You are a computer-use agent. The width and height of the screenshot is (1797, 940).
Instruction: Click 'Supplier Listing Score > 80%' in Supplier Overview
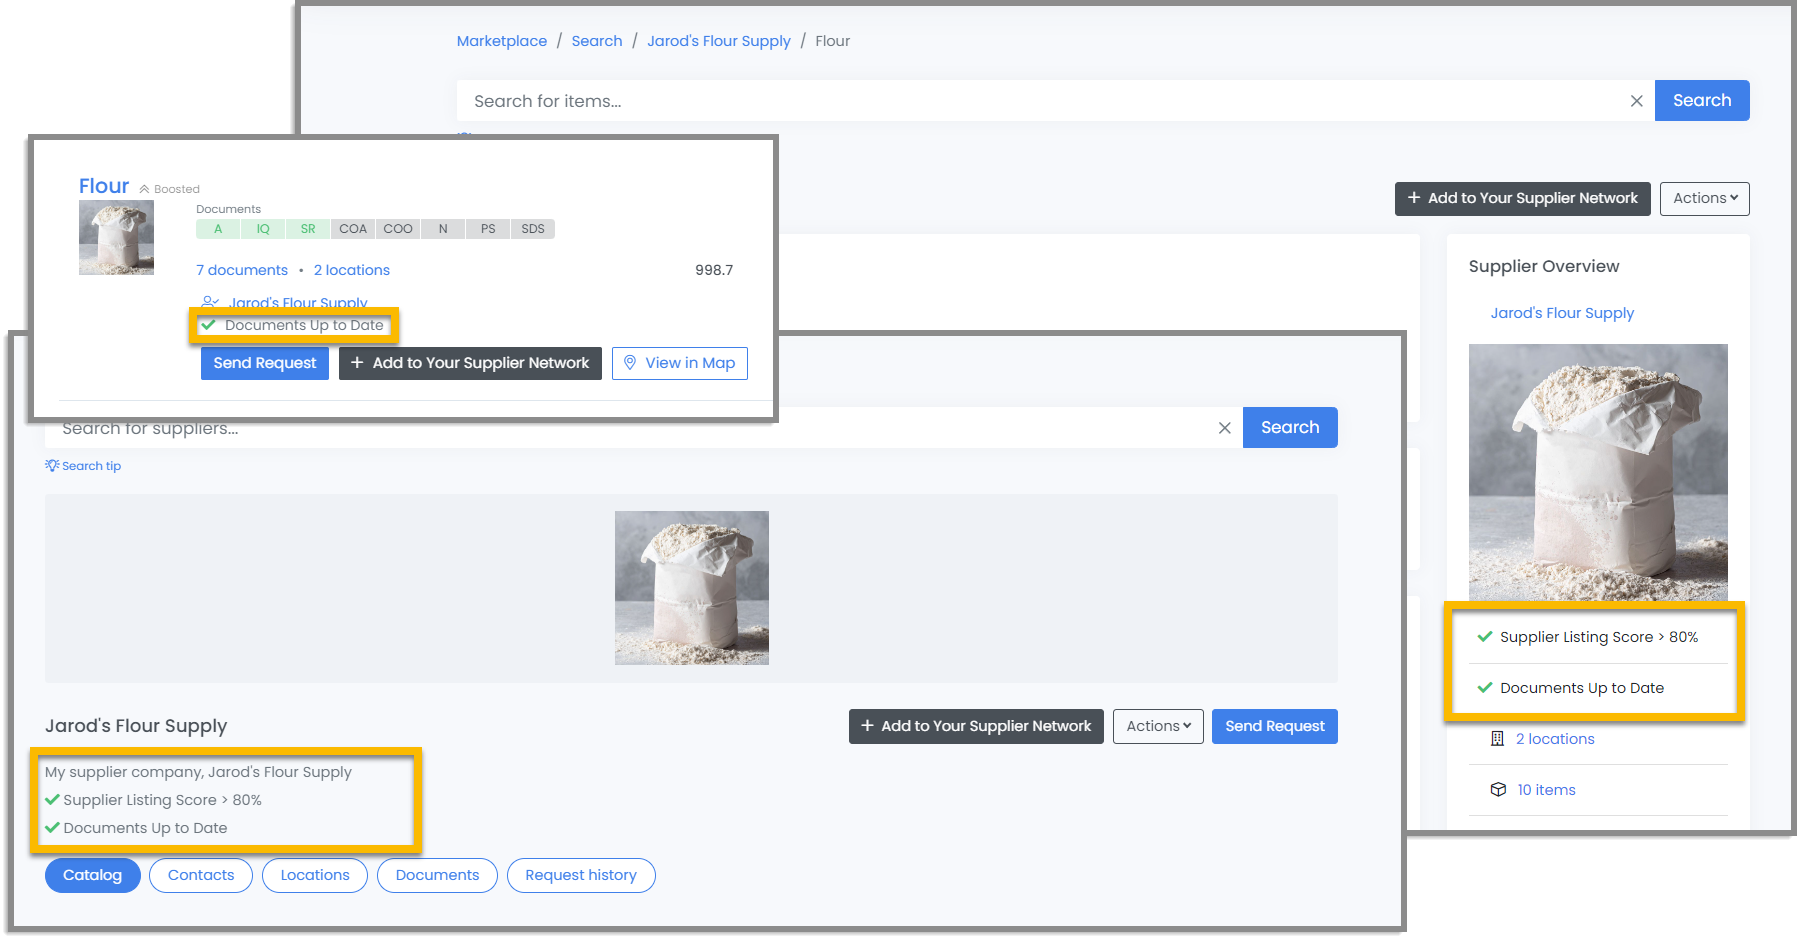click(1598, 637)
